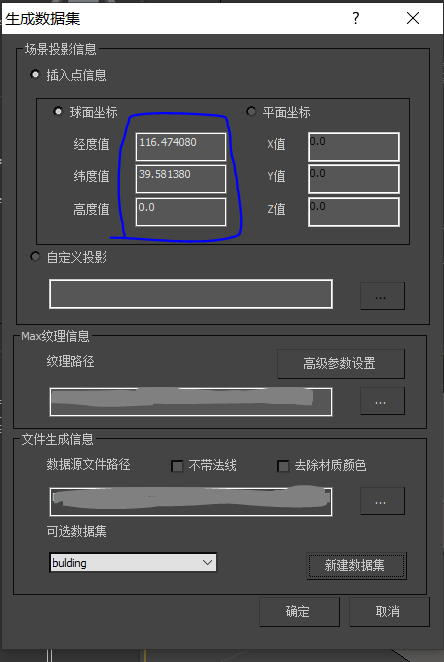This screenshot has height=662, width=444.
Task: Click the 新建数据集 button
Action: [356, 566]
